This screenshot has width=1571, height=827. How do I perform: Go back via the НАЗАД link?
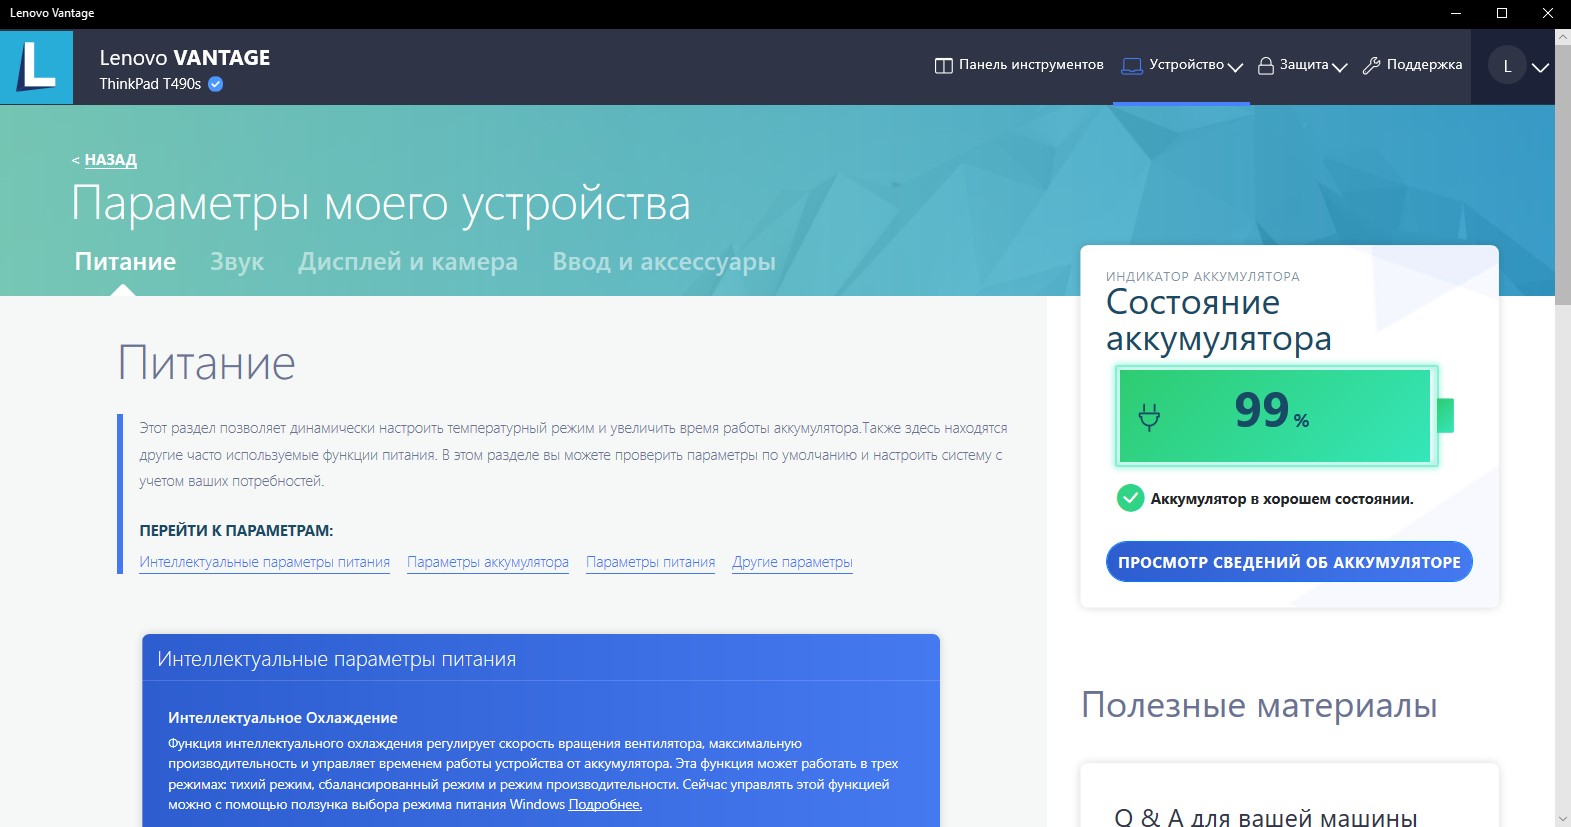[x=110, y=160]
